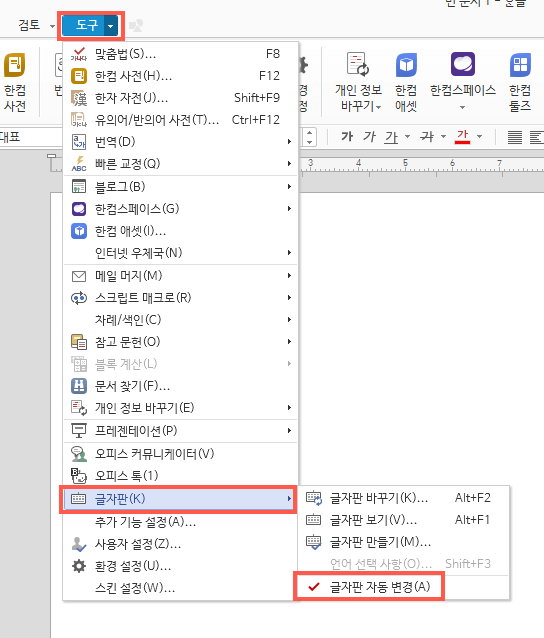Toggle underline 가 formatting button
Image resolution: width=544 pixels, height=638 pixels.
tap(391, 137)
